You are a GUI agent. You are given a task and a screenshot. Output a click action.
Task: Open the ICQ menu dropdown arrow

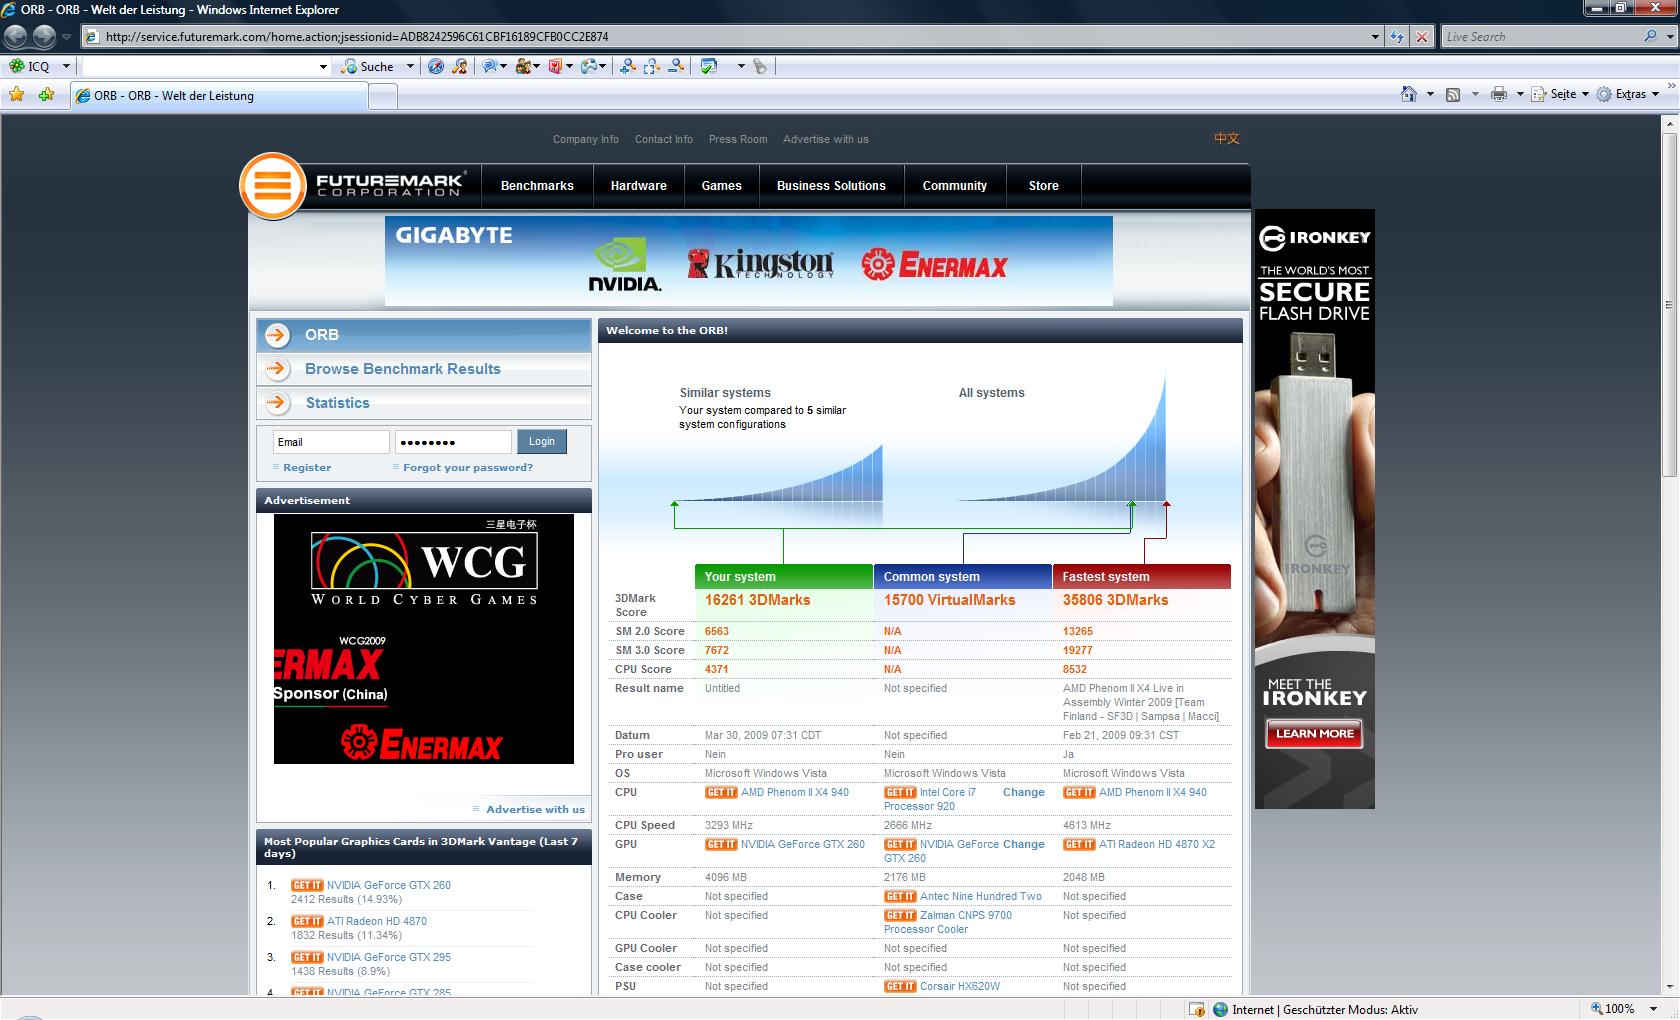(66, 66)
